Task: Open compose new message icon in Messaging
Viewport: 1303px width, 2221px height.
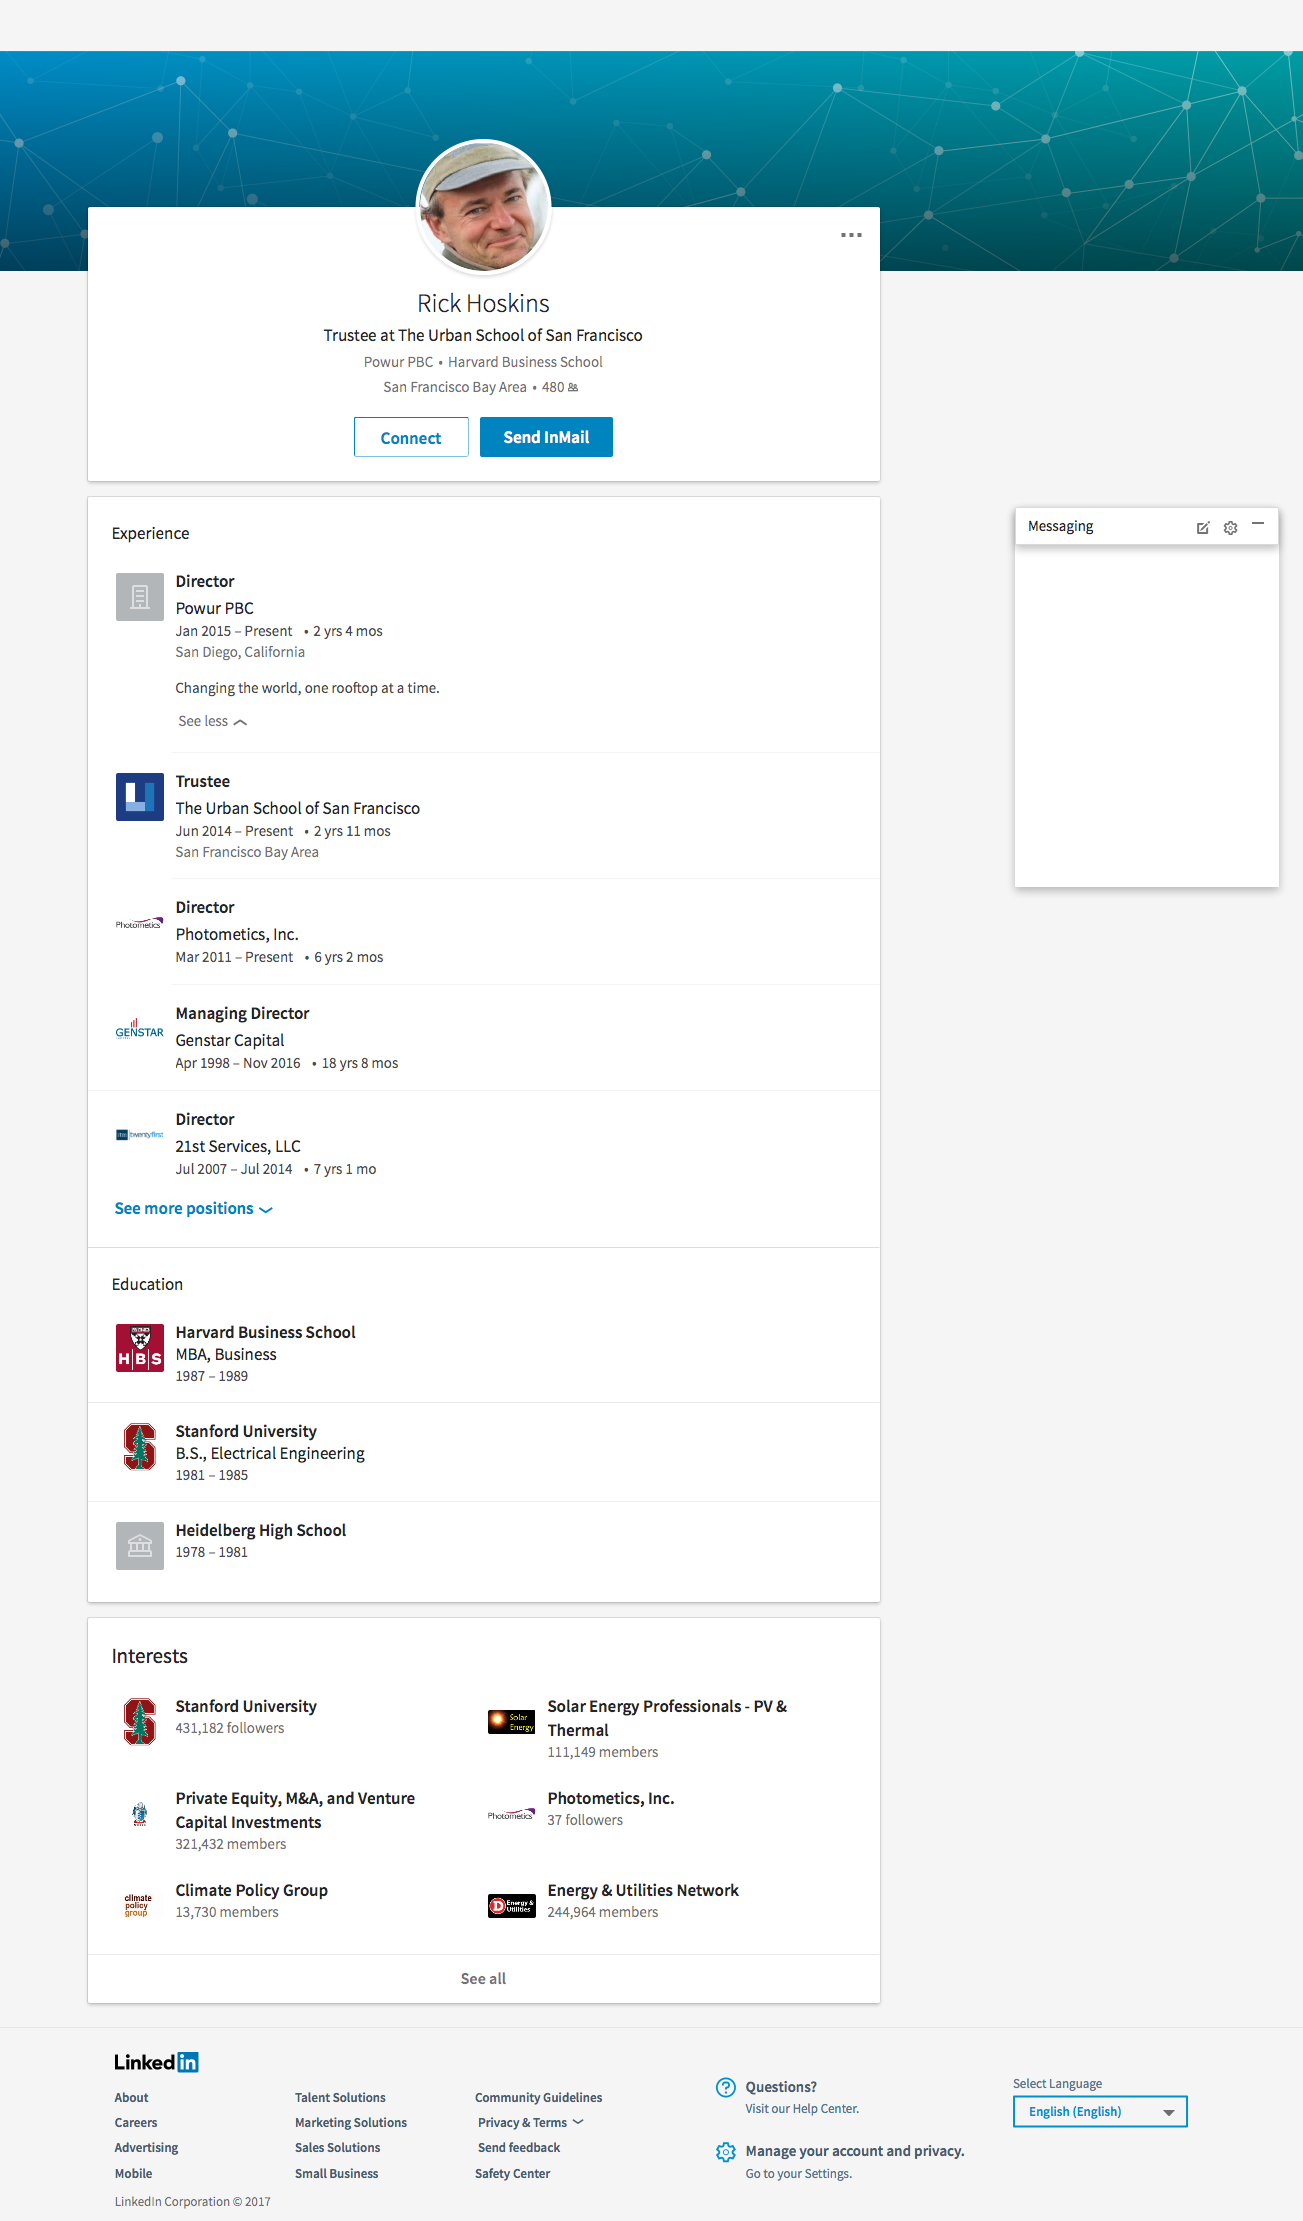Action: point(1203,528)
